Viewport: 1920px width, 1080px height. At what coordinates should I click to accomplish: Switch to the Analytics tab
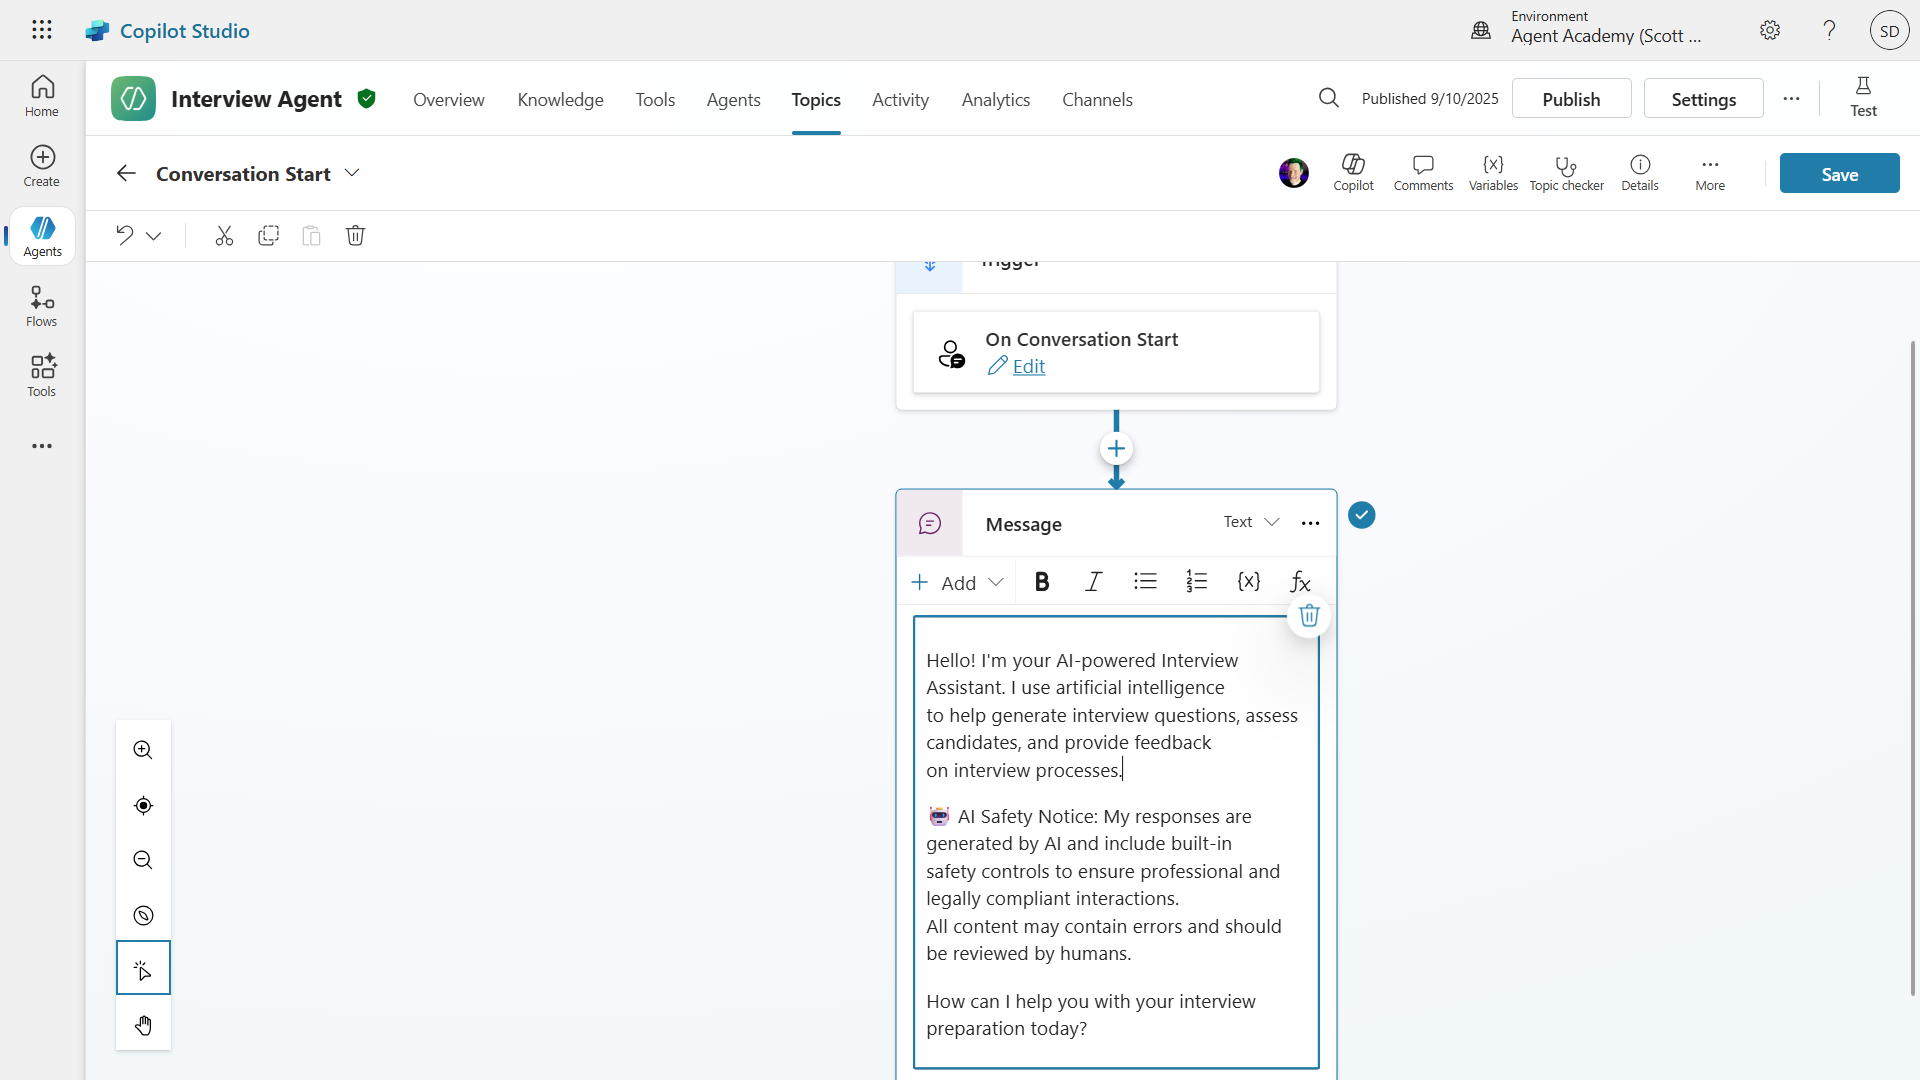click(995, 99)
